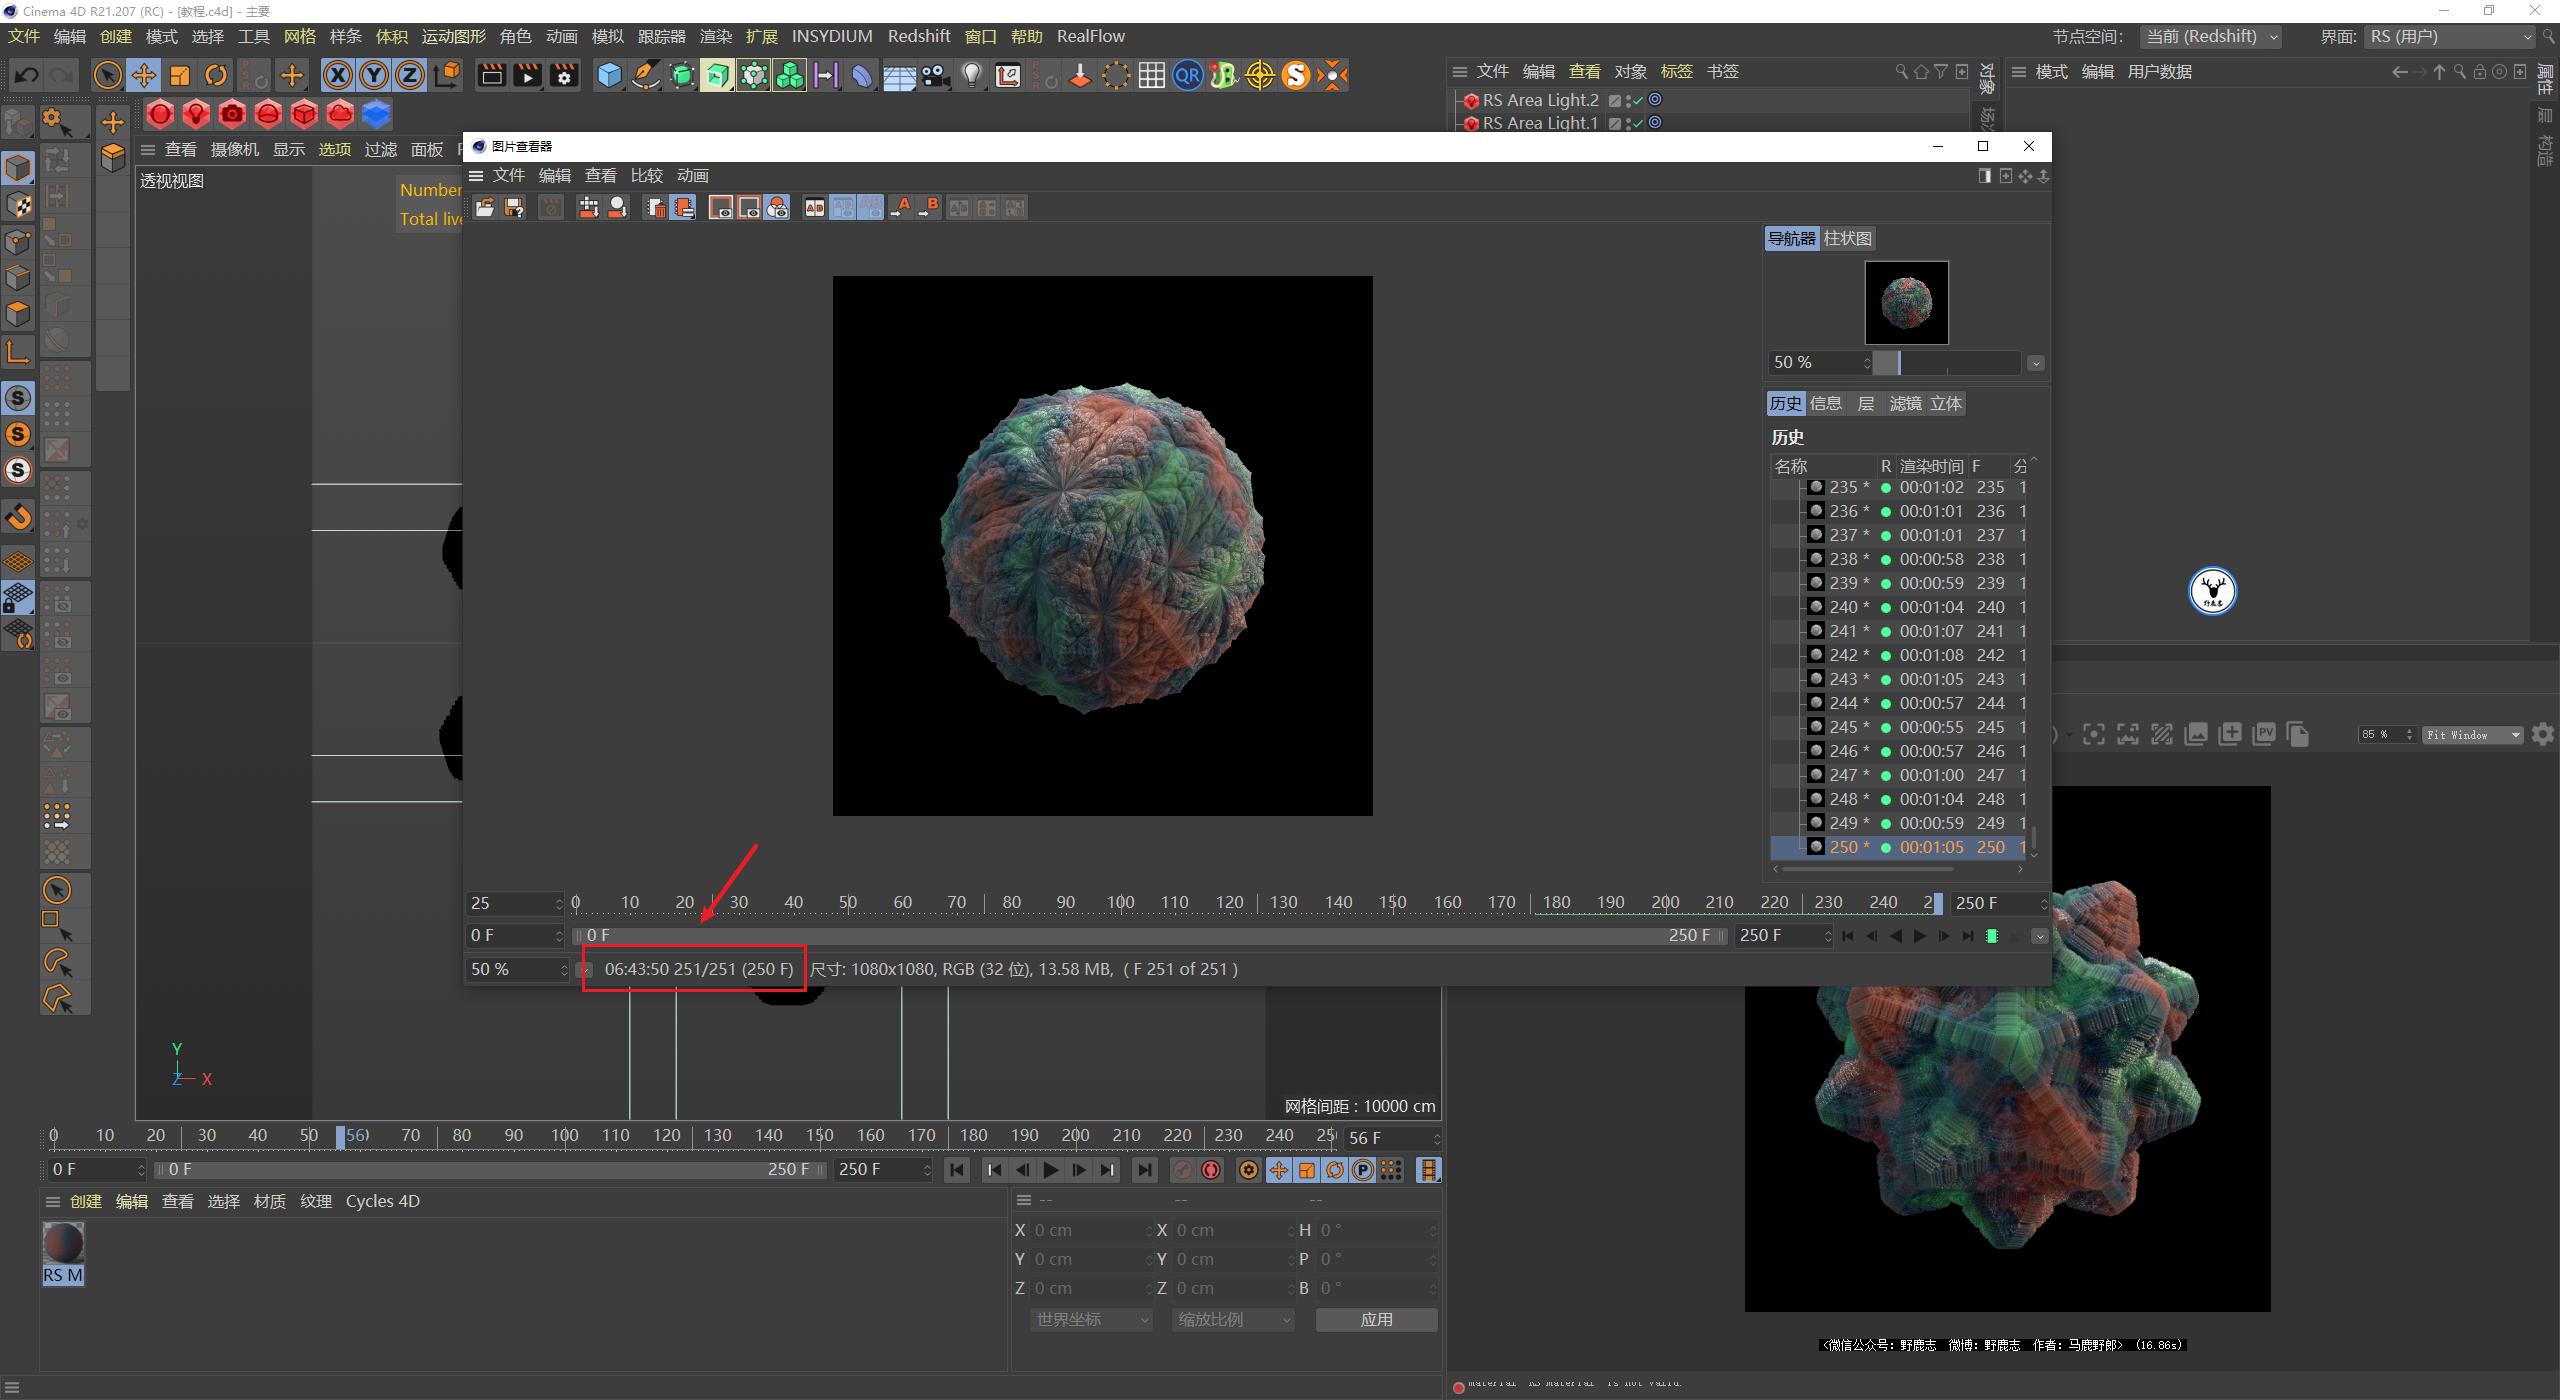Open Render Settings from the toolbar
This screenshot has height=1400, width=2560.
pos(563,75)
